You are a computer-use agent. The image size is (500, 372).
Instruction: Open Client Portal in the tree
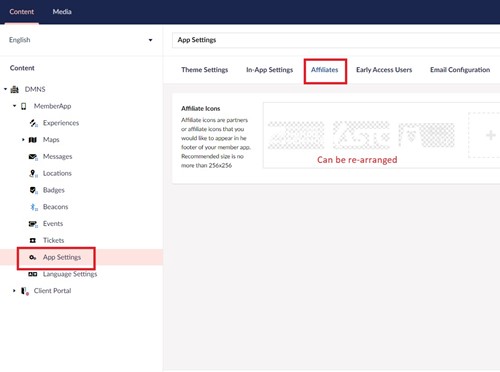[52, 291]
